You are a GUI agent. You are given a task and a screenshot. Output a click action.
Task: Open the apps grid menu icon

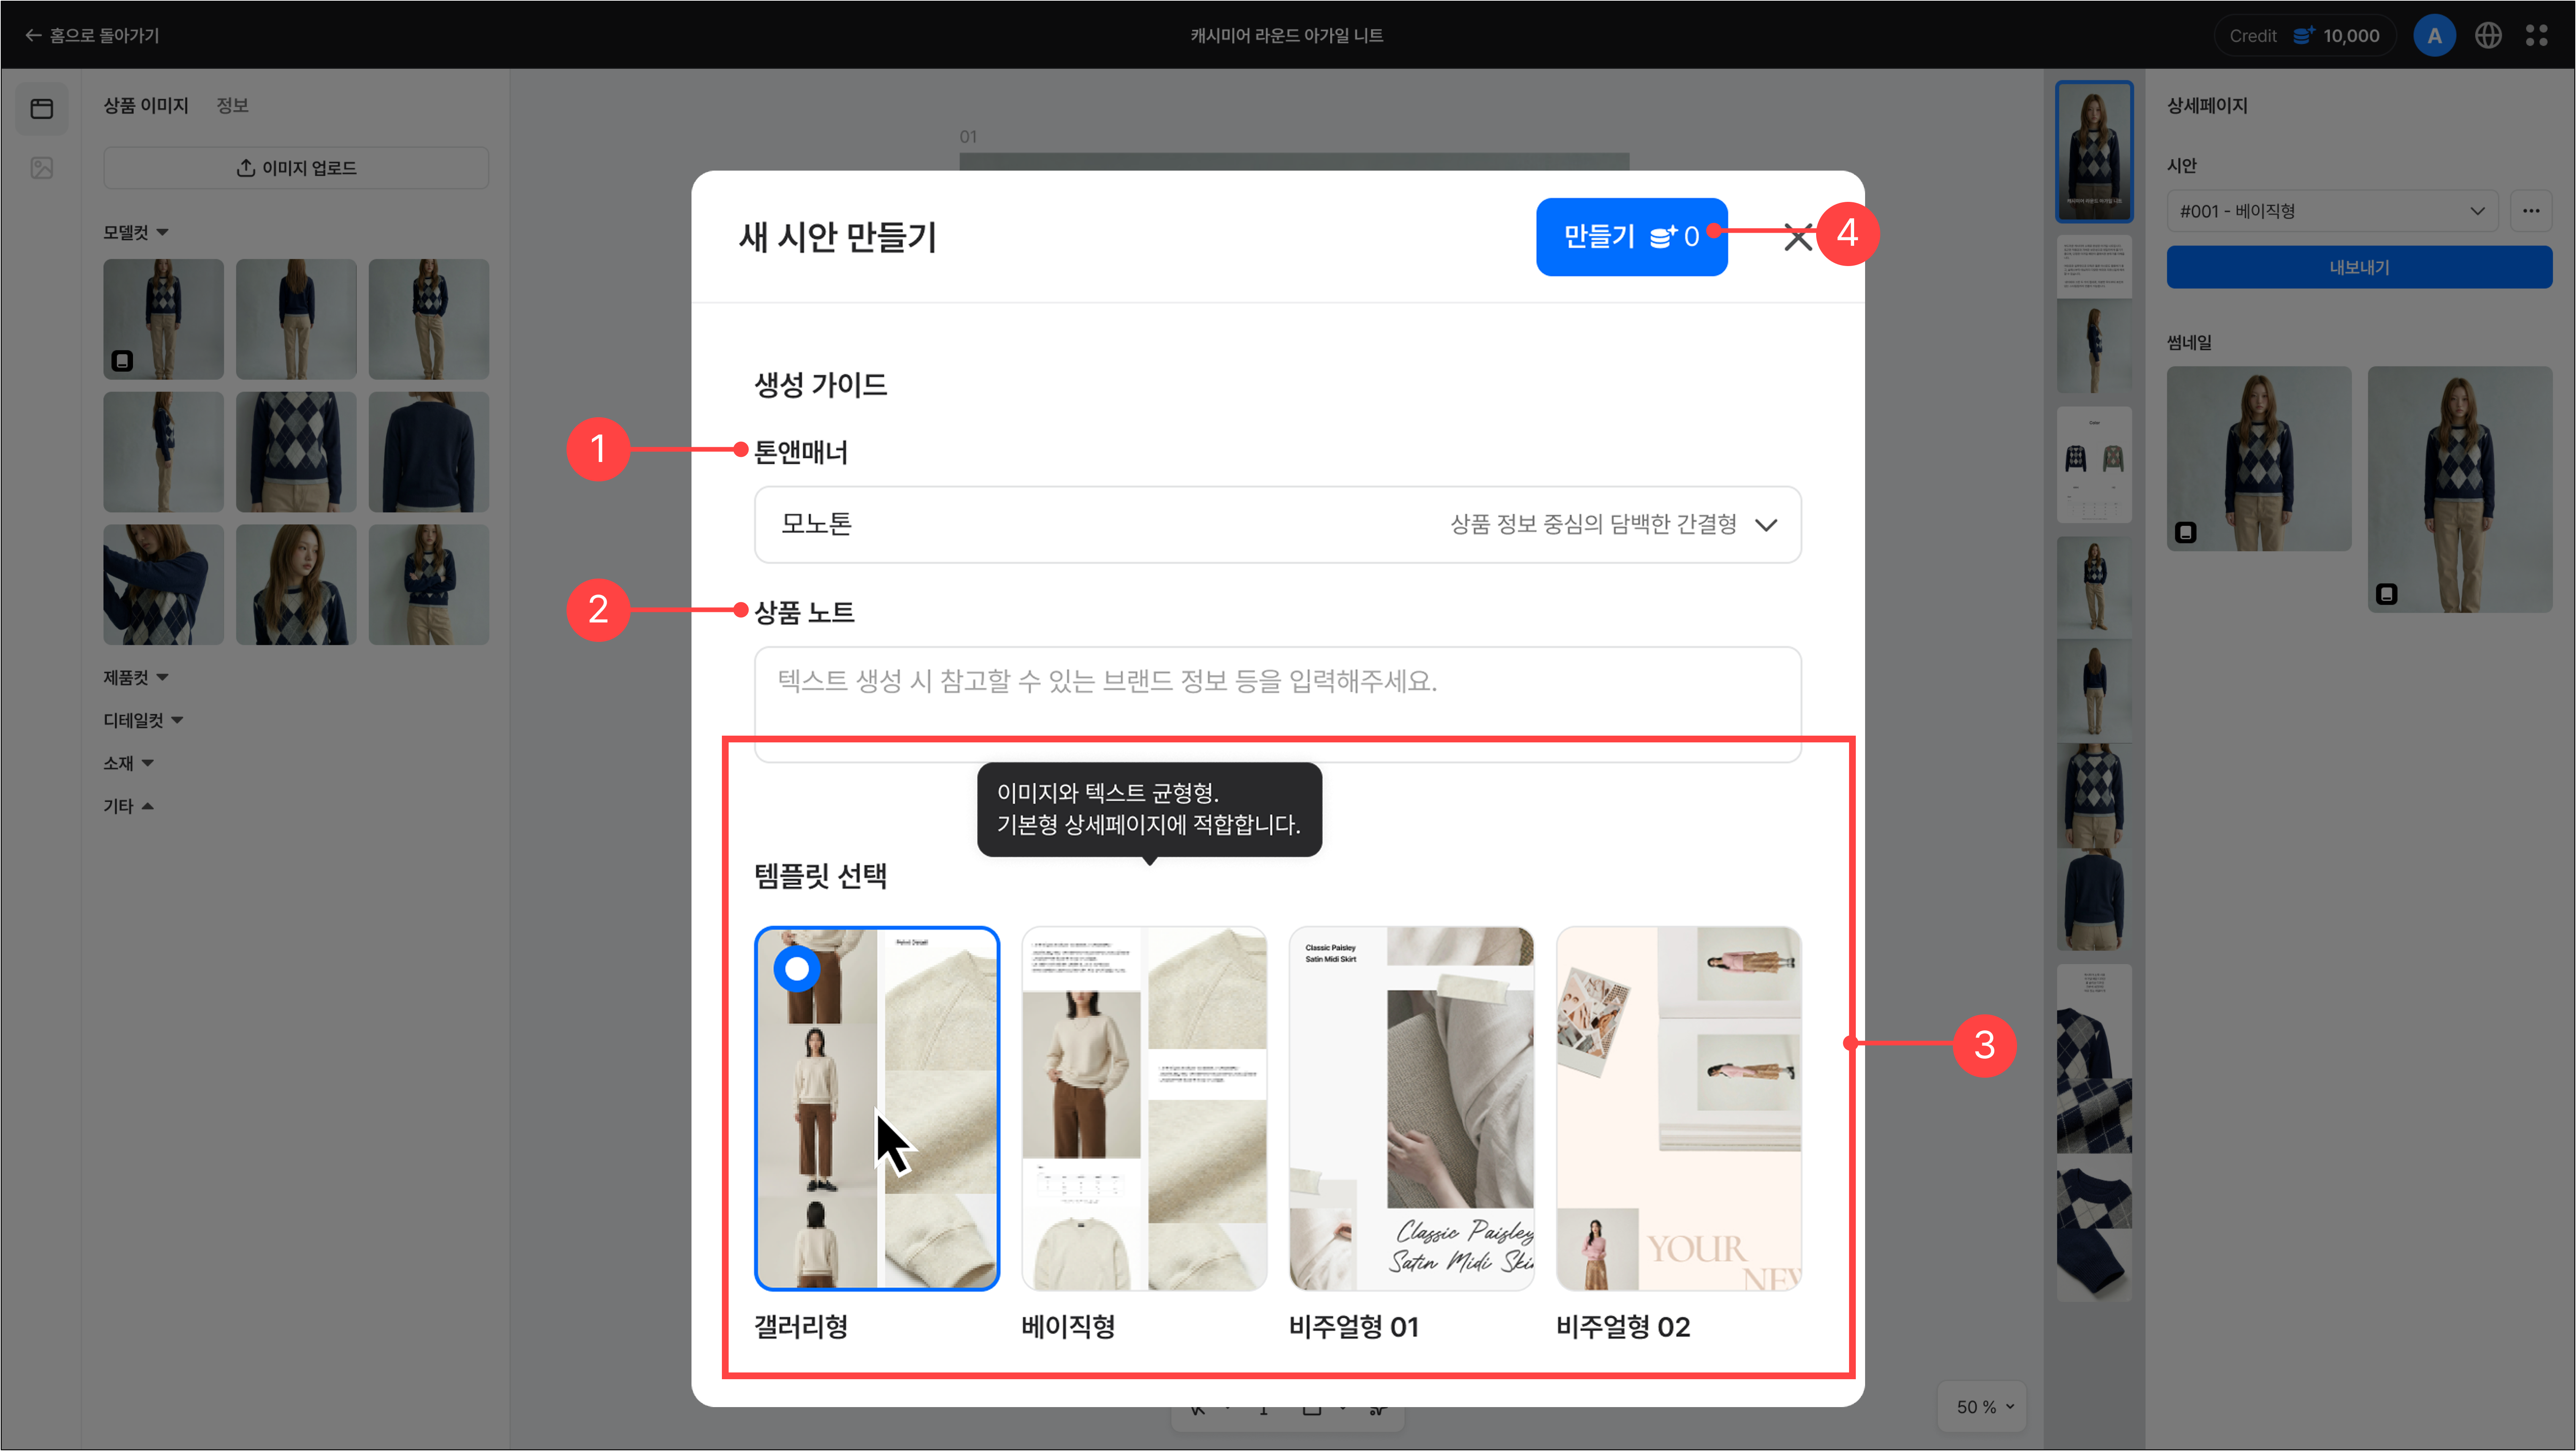[x=2537, y=36]
